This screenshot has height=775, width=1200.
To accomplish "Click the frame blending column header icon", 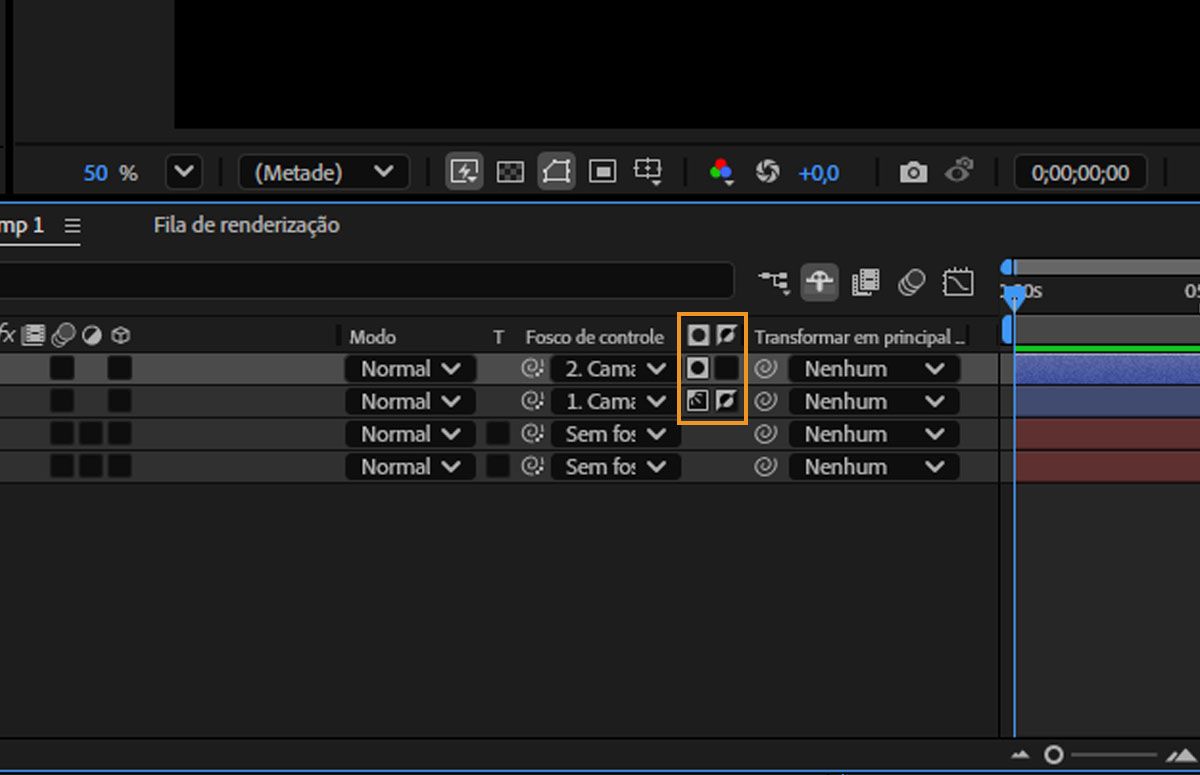I will point(34,335).
